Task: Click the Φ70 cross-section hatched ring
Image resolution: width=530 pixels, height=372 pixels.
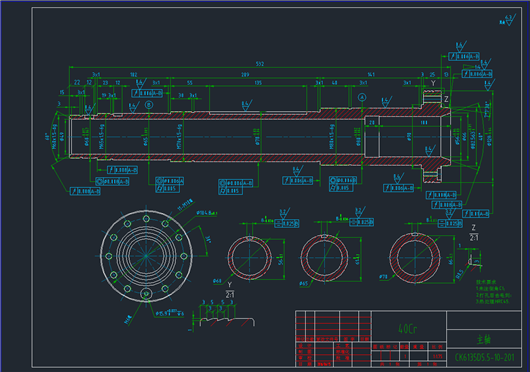Action: click(415, 257)
